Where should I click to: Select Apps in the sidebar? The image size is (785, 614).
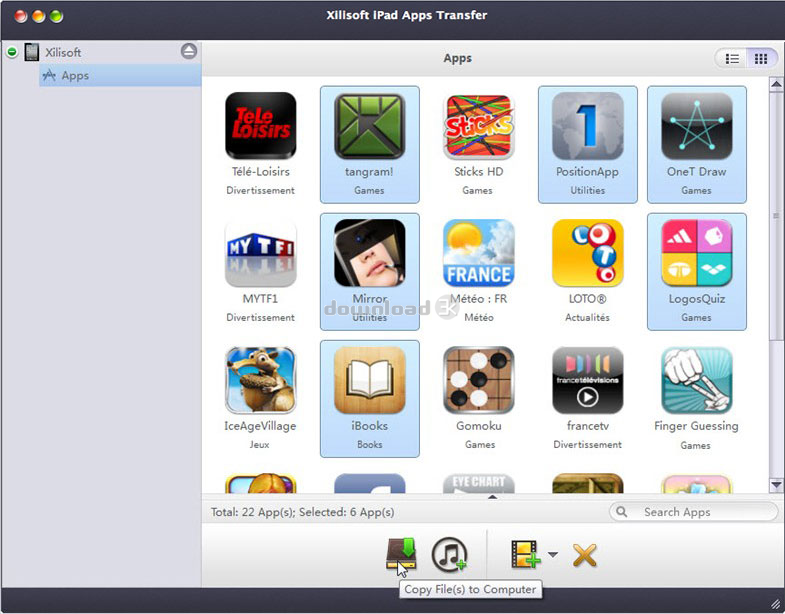tap(74, 76)
